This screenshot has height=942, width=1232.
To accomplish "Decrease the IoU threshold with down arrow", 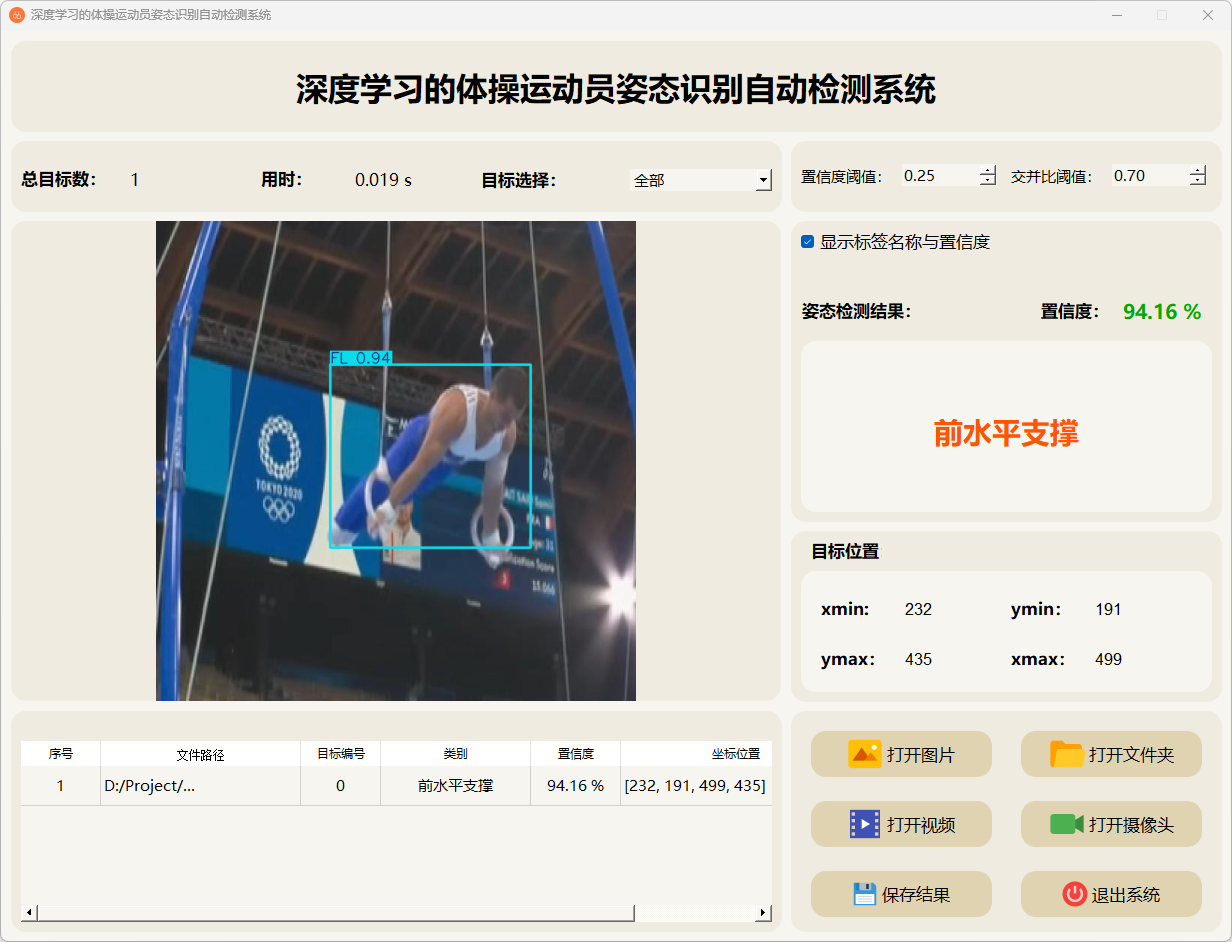I will point(1198,181).
